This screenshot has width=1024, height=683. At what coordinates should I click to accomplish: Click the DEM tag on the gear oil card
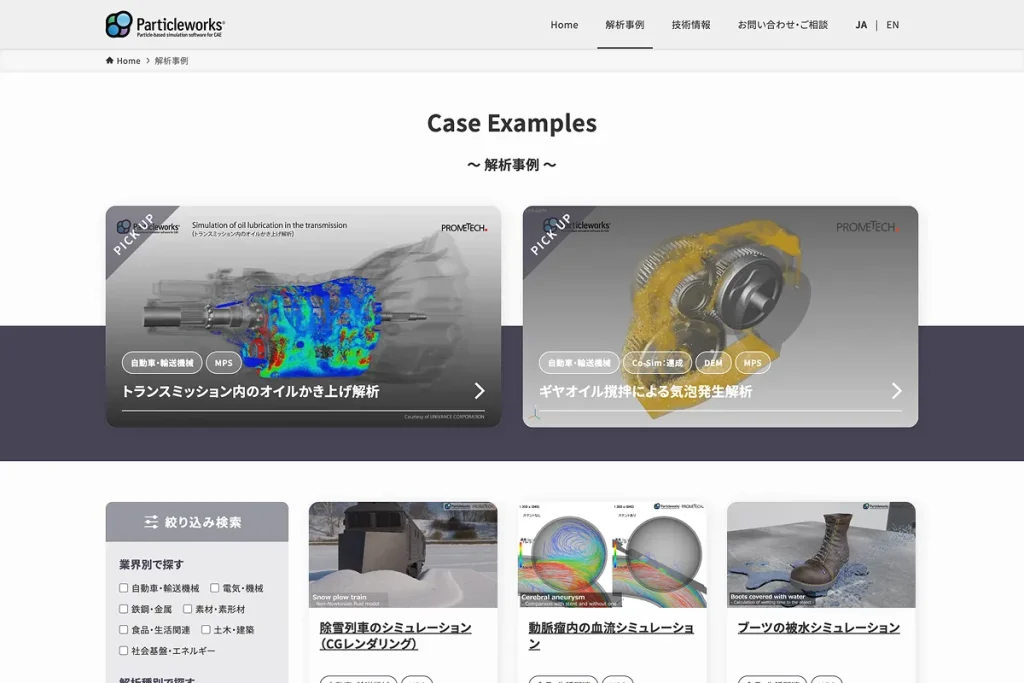click(x=713, y=363)
